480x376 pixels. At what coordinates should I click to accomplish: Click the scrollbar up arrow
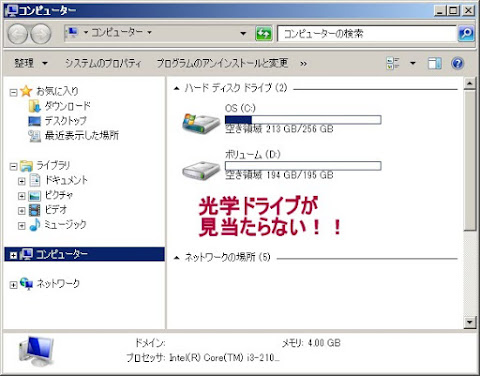pyautogui.click(x=470, y=82)
